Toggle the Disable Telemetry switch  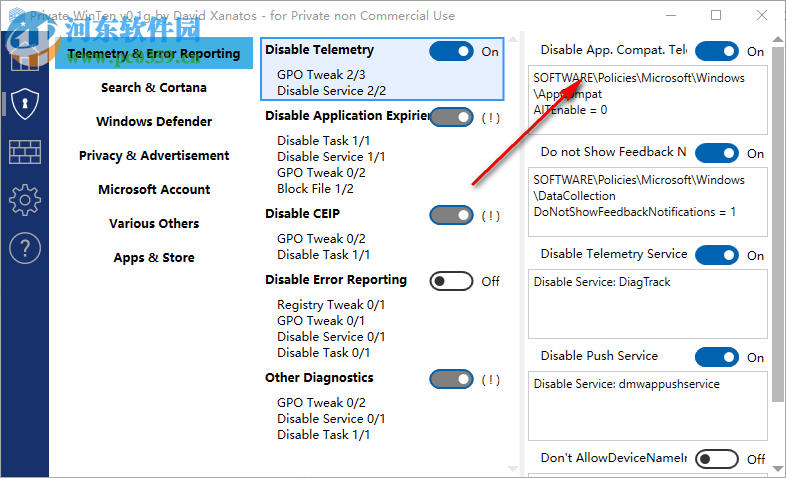(451, 52)
